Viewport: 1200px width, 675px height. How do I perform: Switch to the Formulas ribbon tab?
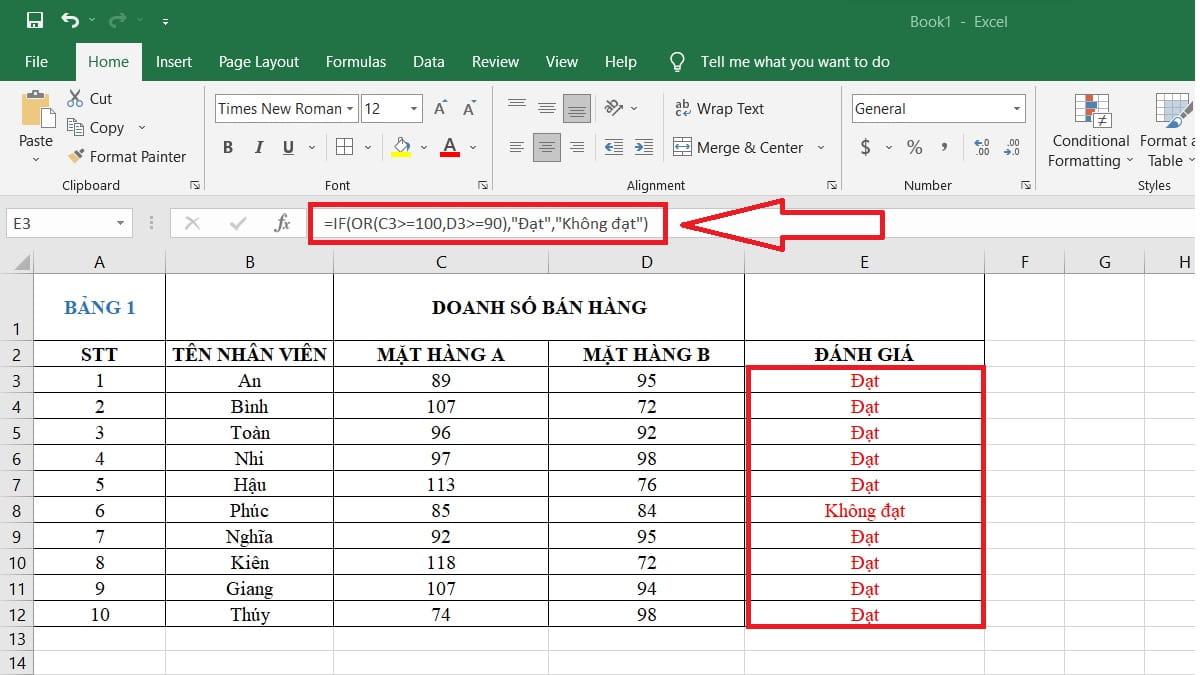356,62
